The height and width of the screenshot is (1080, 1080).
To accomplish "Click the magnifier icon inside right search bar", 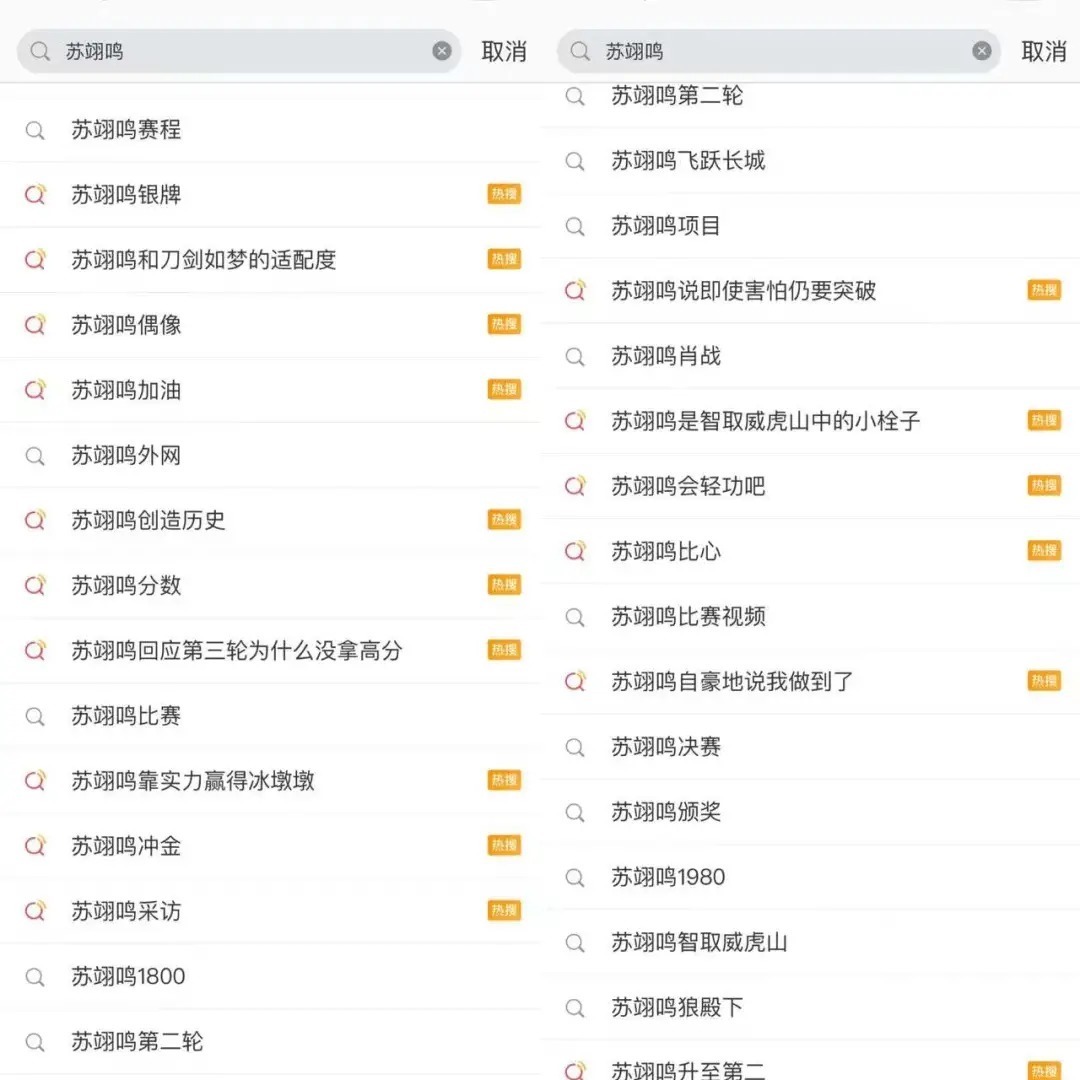I will [581, 51].
